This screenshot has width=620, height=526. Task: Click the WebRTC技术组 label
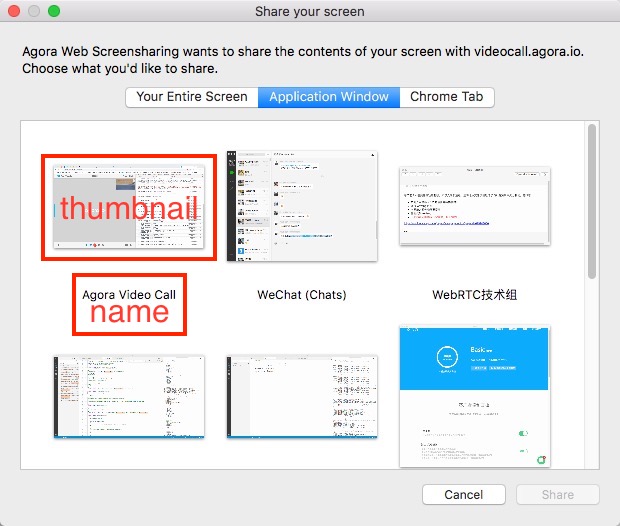(474, 295)
